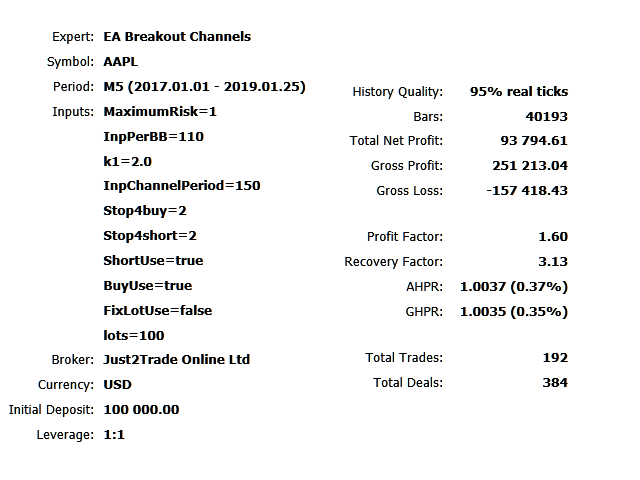Select the Initial Deposit value 100 000.00
The height and width of the screenshot is (480, 640).
(142, 410)
